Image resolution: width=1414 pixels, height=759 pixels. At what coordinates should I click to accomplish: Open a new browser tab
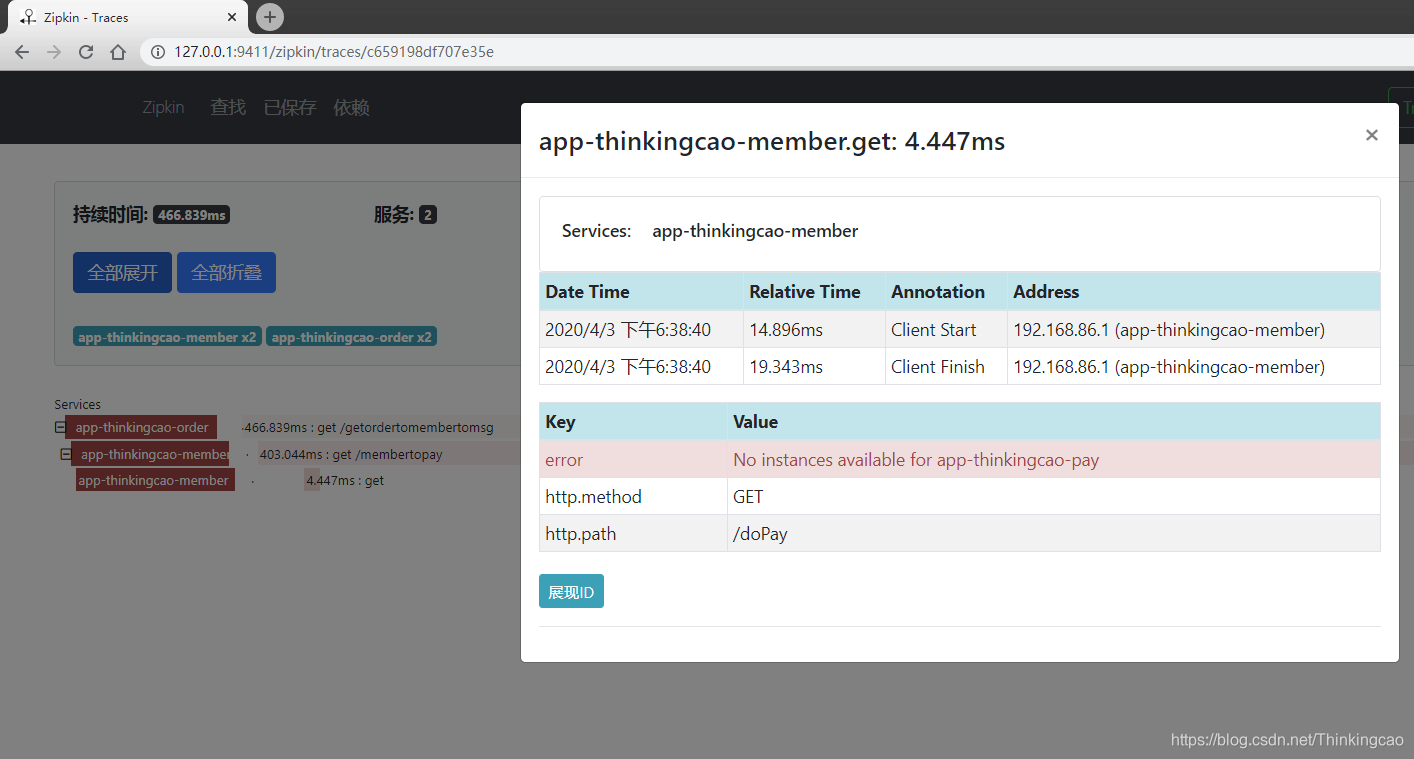270,17
